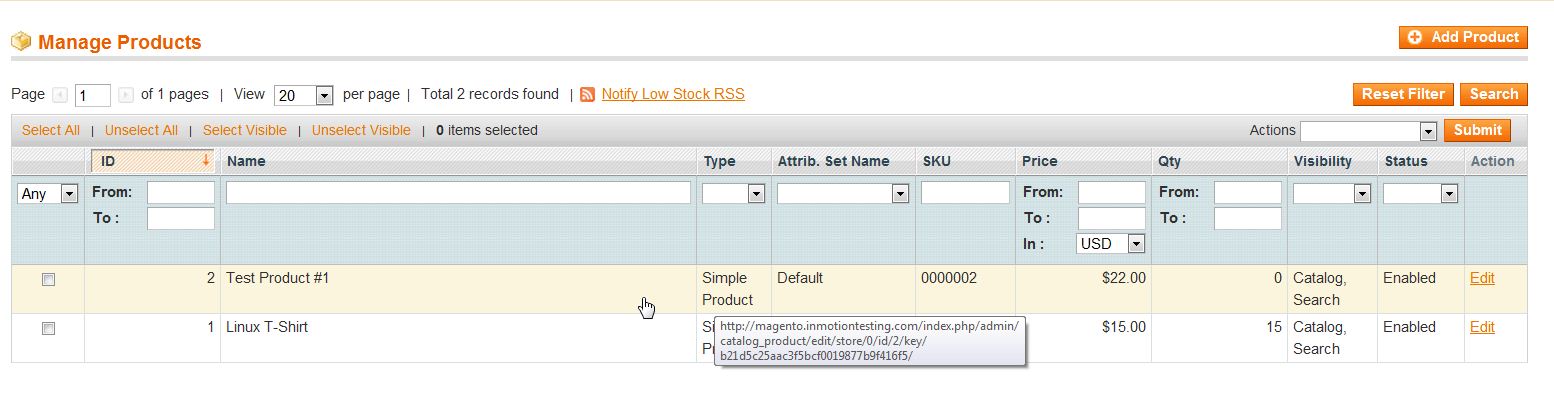
Task: Open the Visibility filter dropdown
Action: pyautogui.click(x=1332, y=194)
